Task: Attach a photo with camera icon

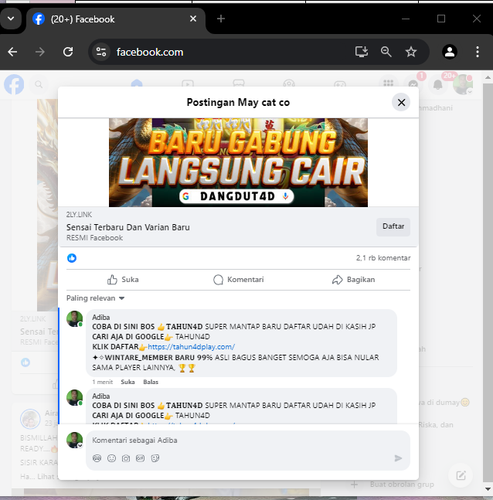Action: point(126,458)
